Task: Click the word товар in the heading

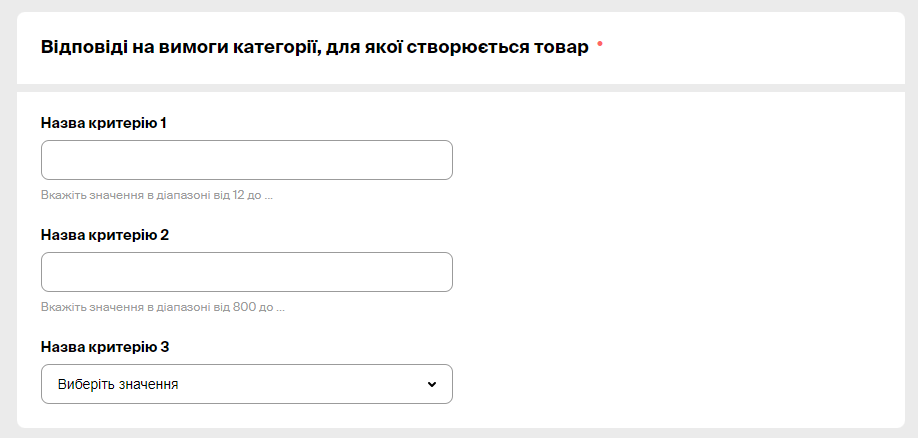Action: click(x=557, y=47)
